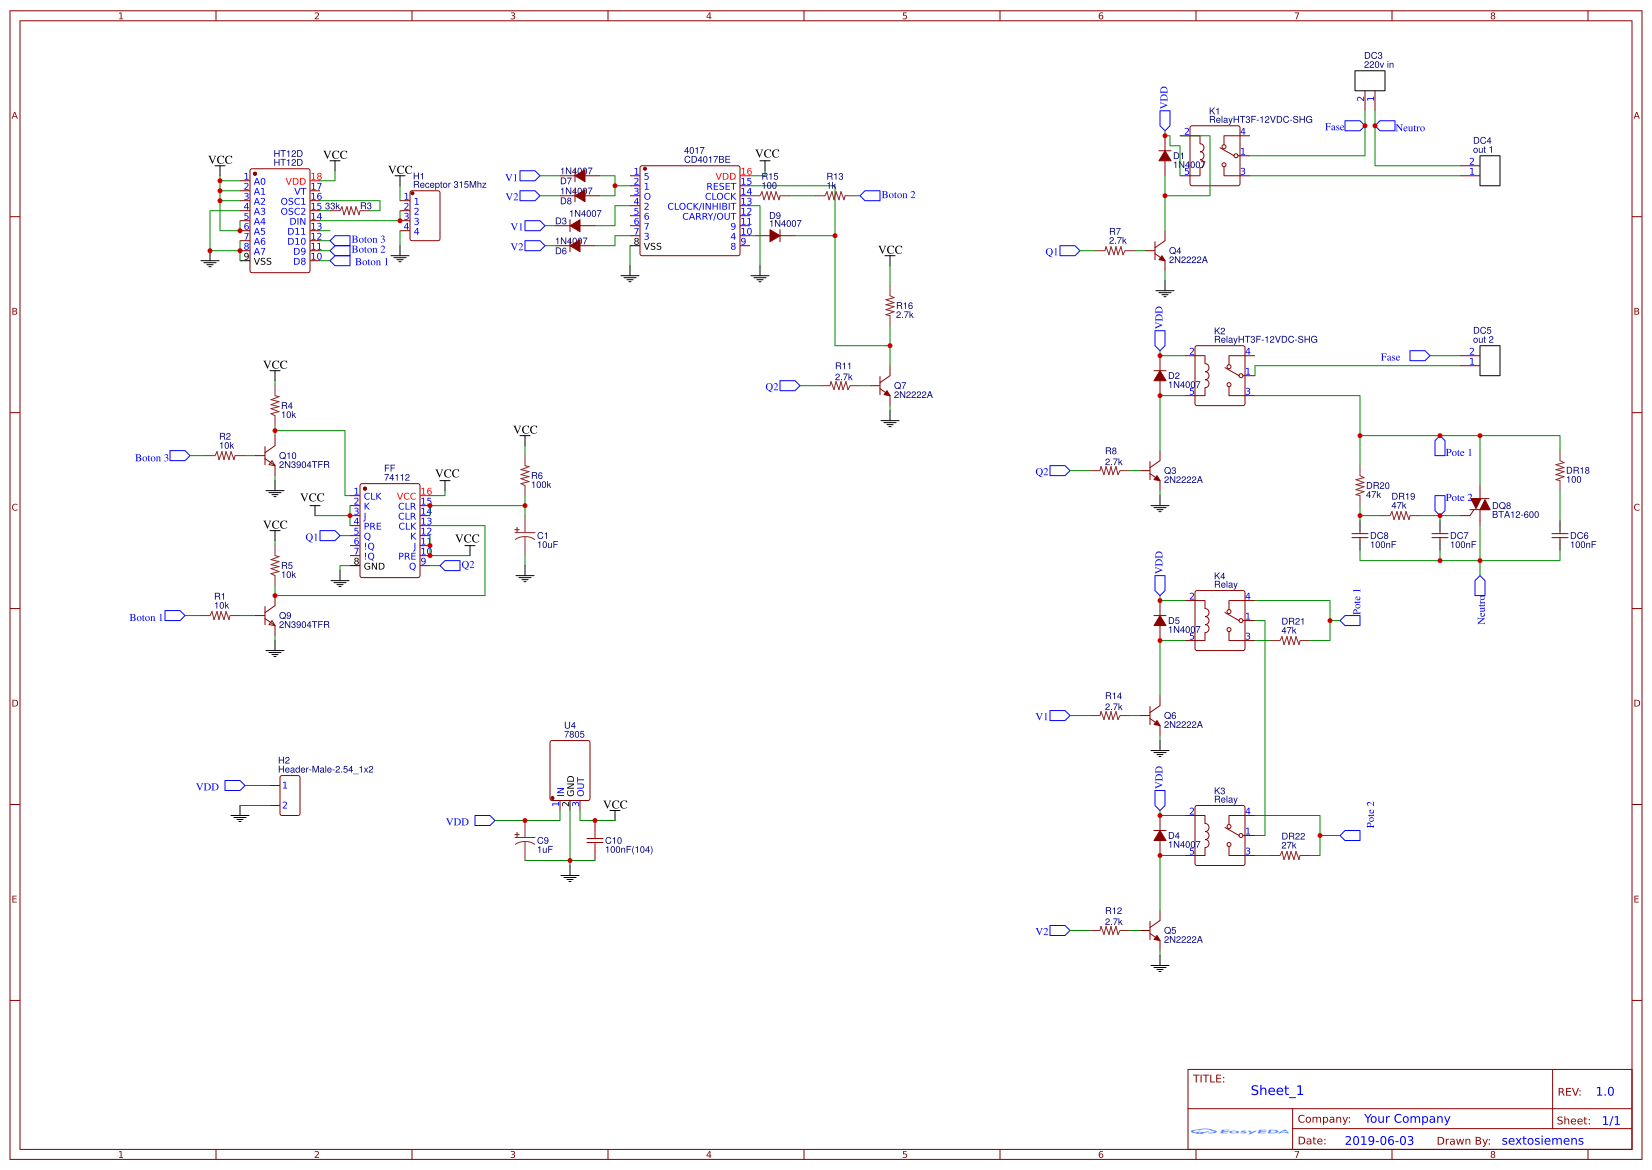Image resolution: width=1652 pixels, height=1170 pixels.
Task: Select transistor Q9 2N3904TFR symbol
Action: click(x=269, y=616)
